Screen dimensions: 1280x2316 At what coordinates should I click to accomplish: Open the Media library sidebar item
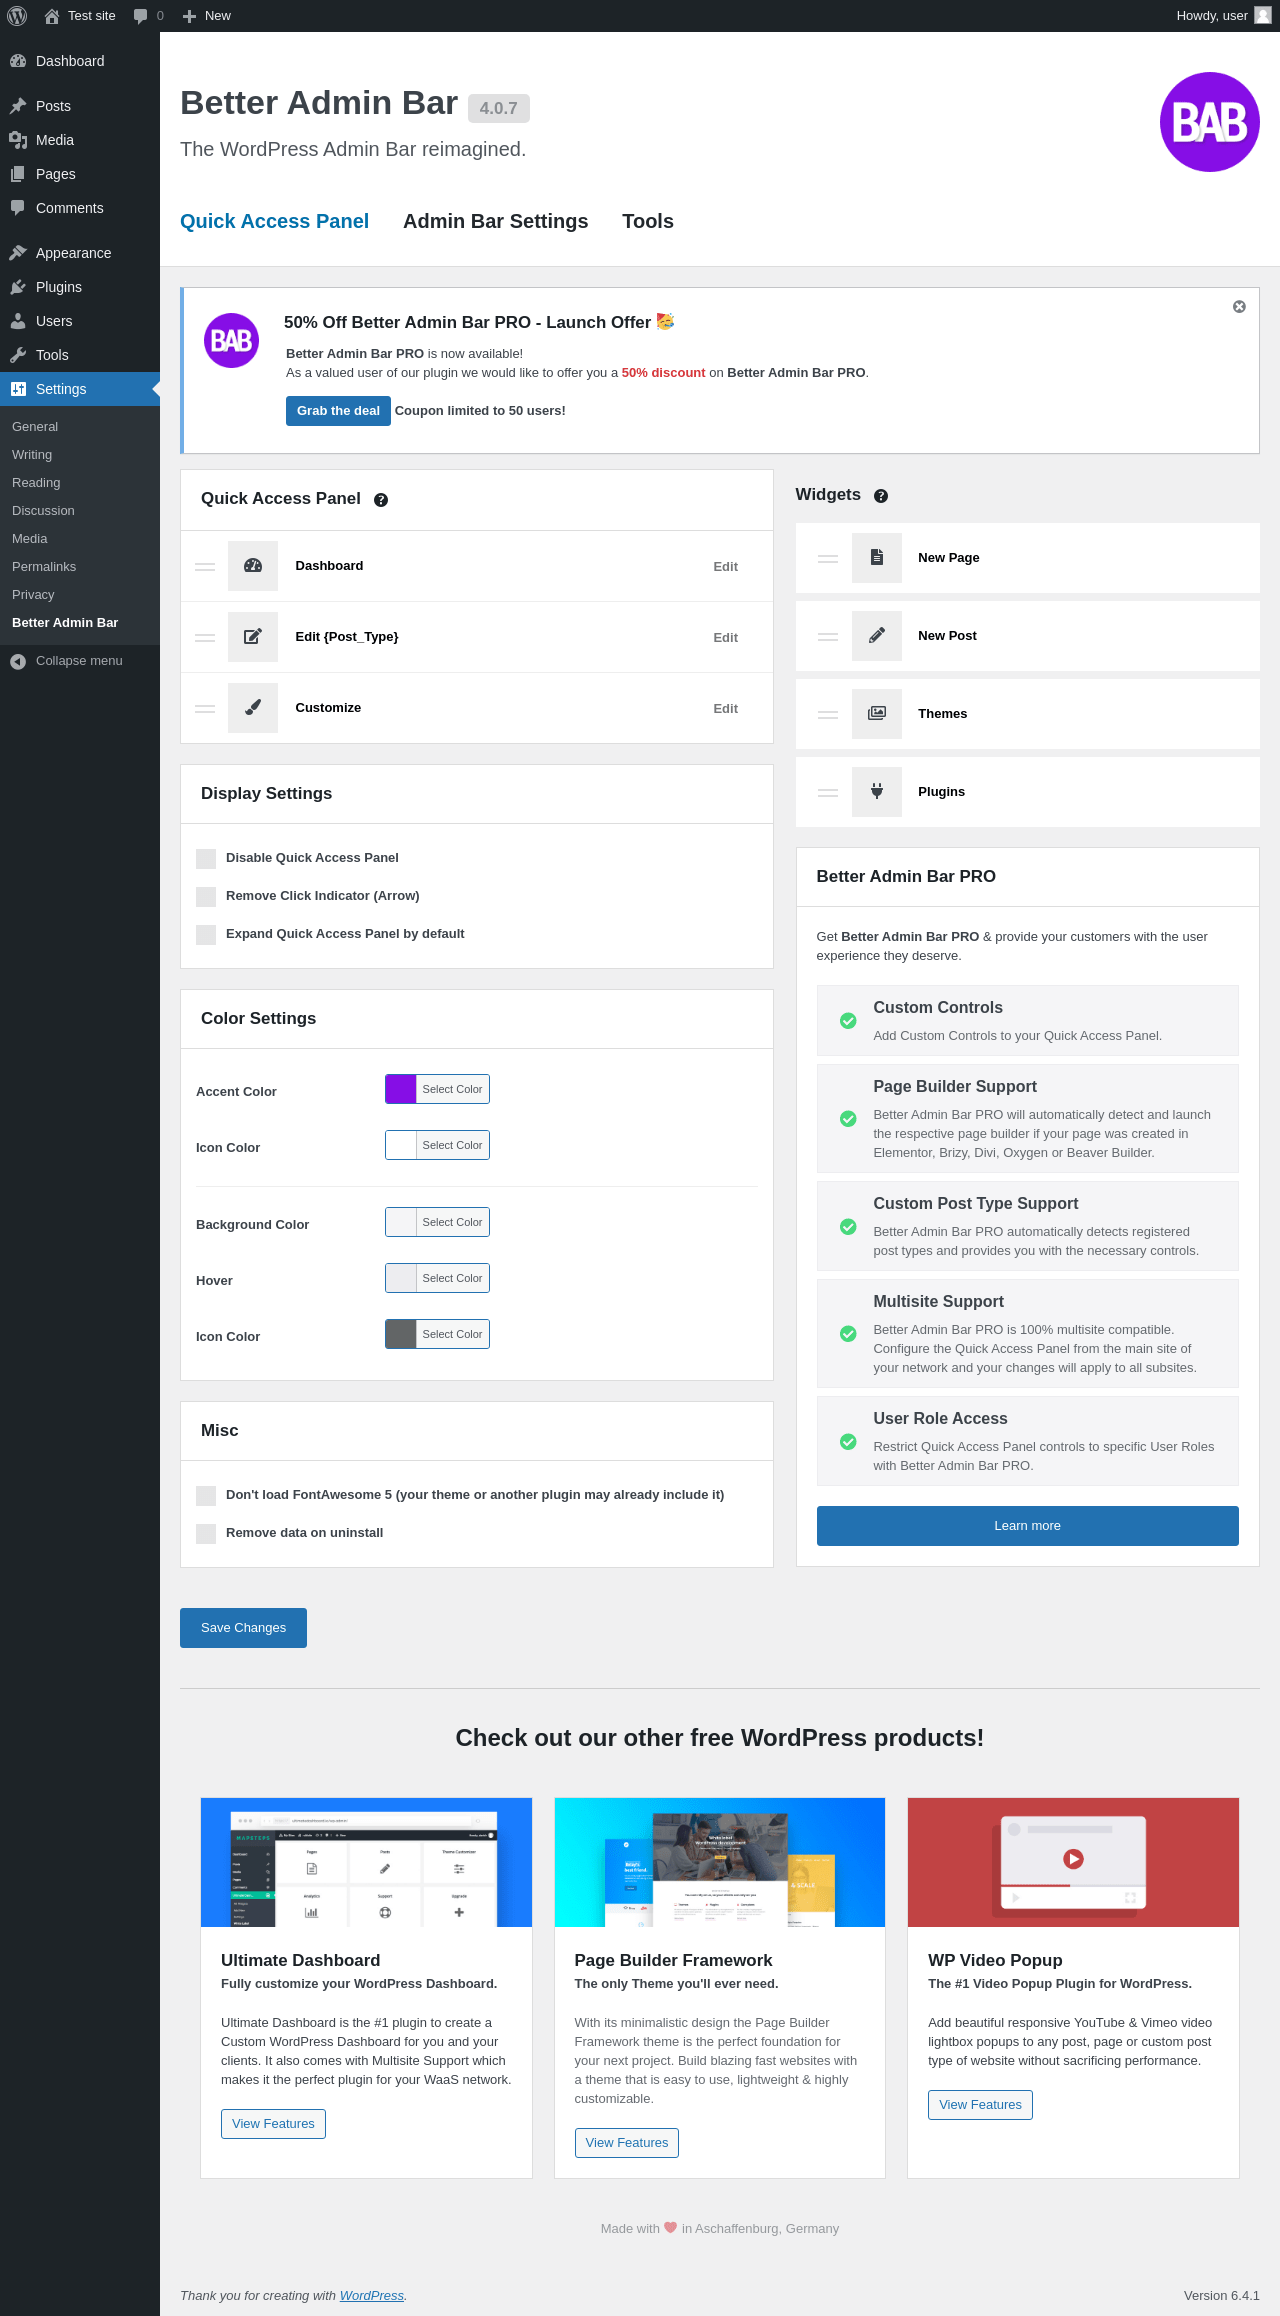[x=80, y=140]
